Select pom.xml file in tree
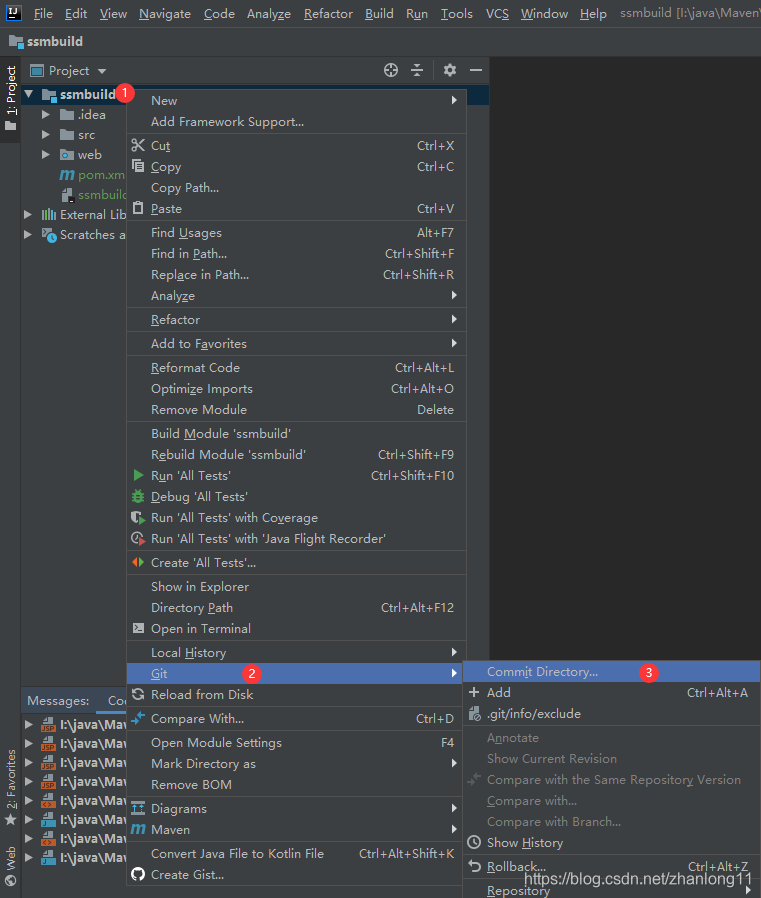761x898 pixels. (101, 175)
